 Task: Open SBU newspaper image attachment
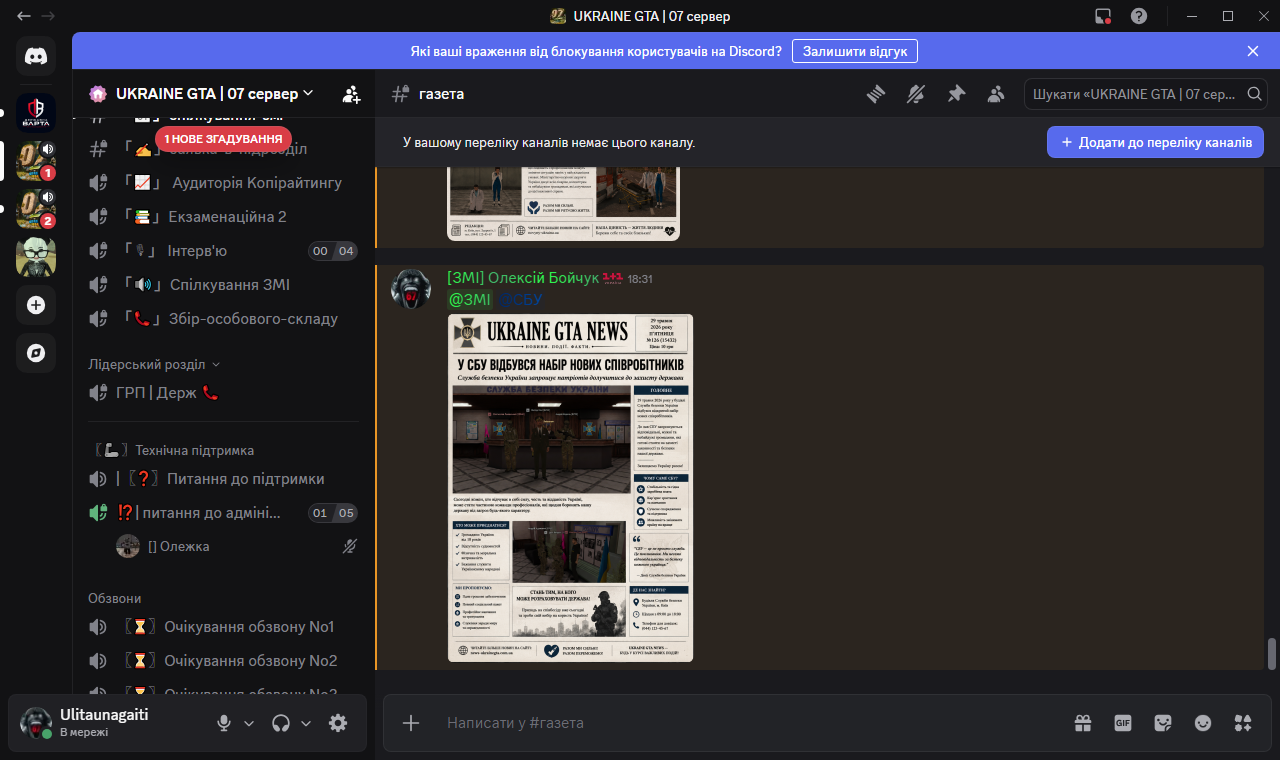[x=570, y=488]
